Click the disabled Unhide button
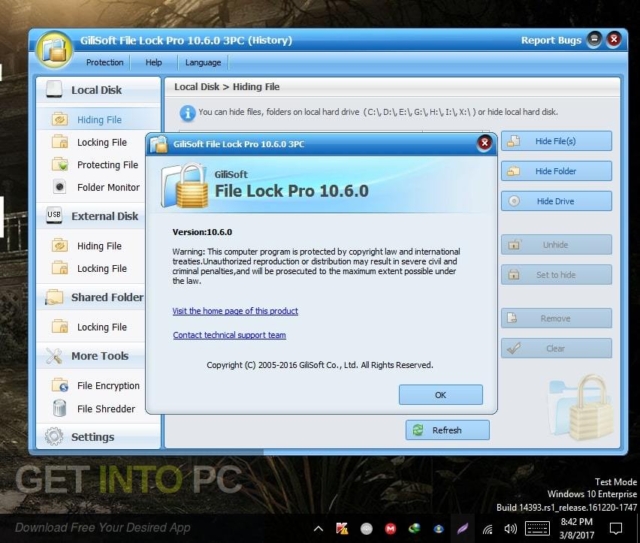Viewport: 640px width, 543px height. click(x=556, y=245)
